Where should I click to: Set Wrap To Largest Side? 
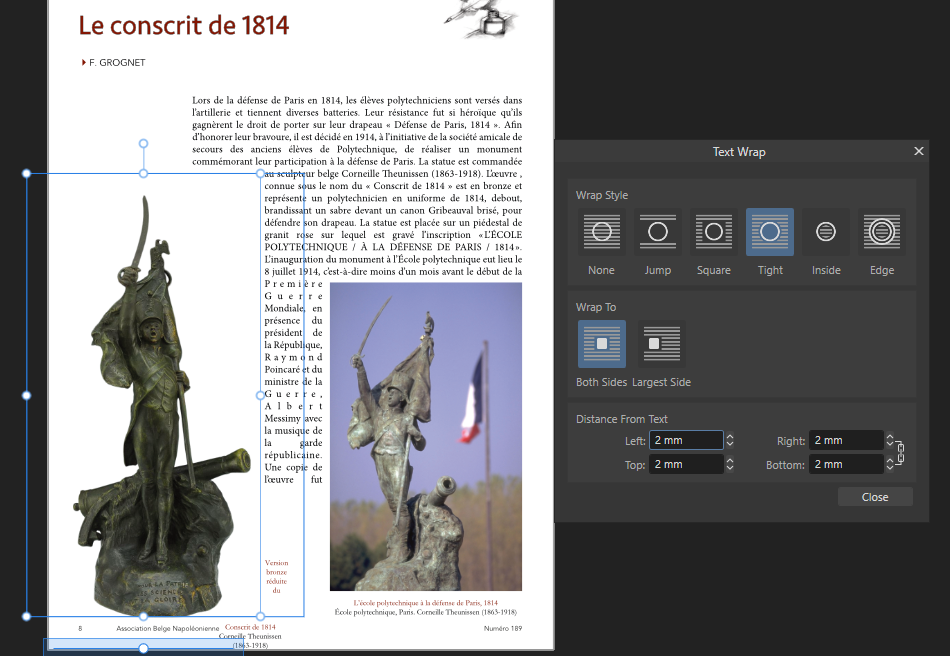tap(662, 343)
